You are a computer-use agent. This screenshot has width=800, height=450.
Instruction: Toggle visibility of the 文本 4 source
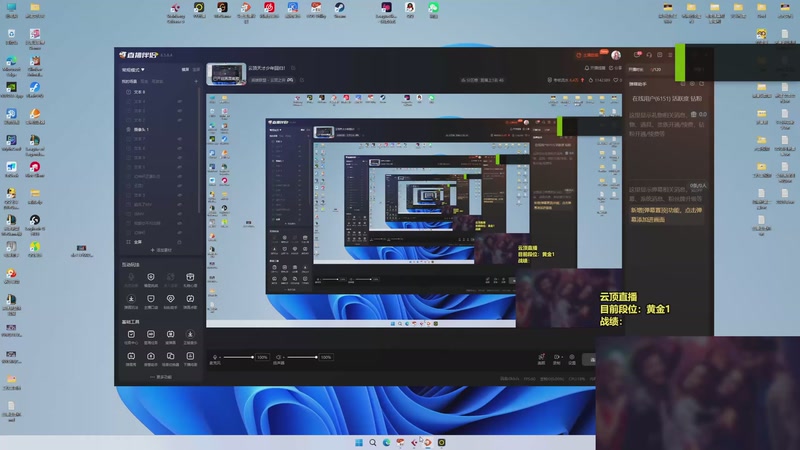(180, 102)
